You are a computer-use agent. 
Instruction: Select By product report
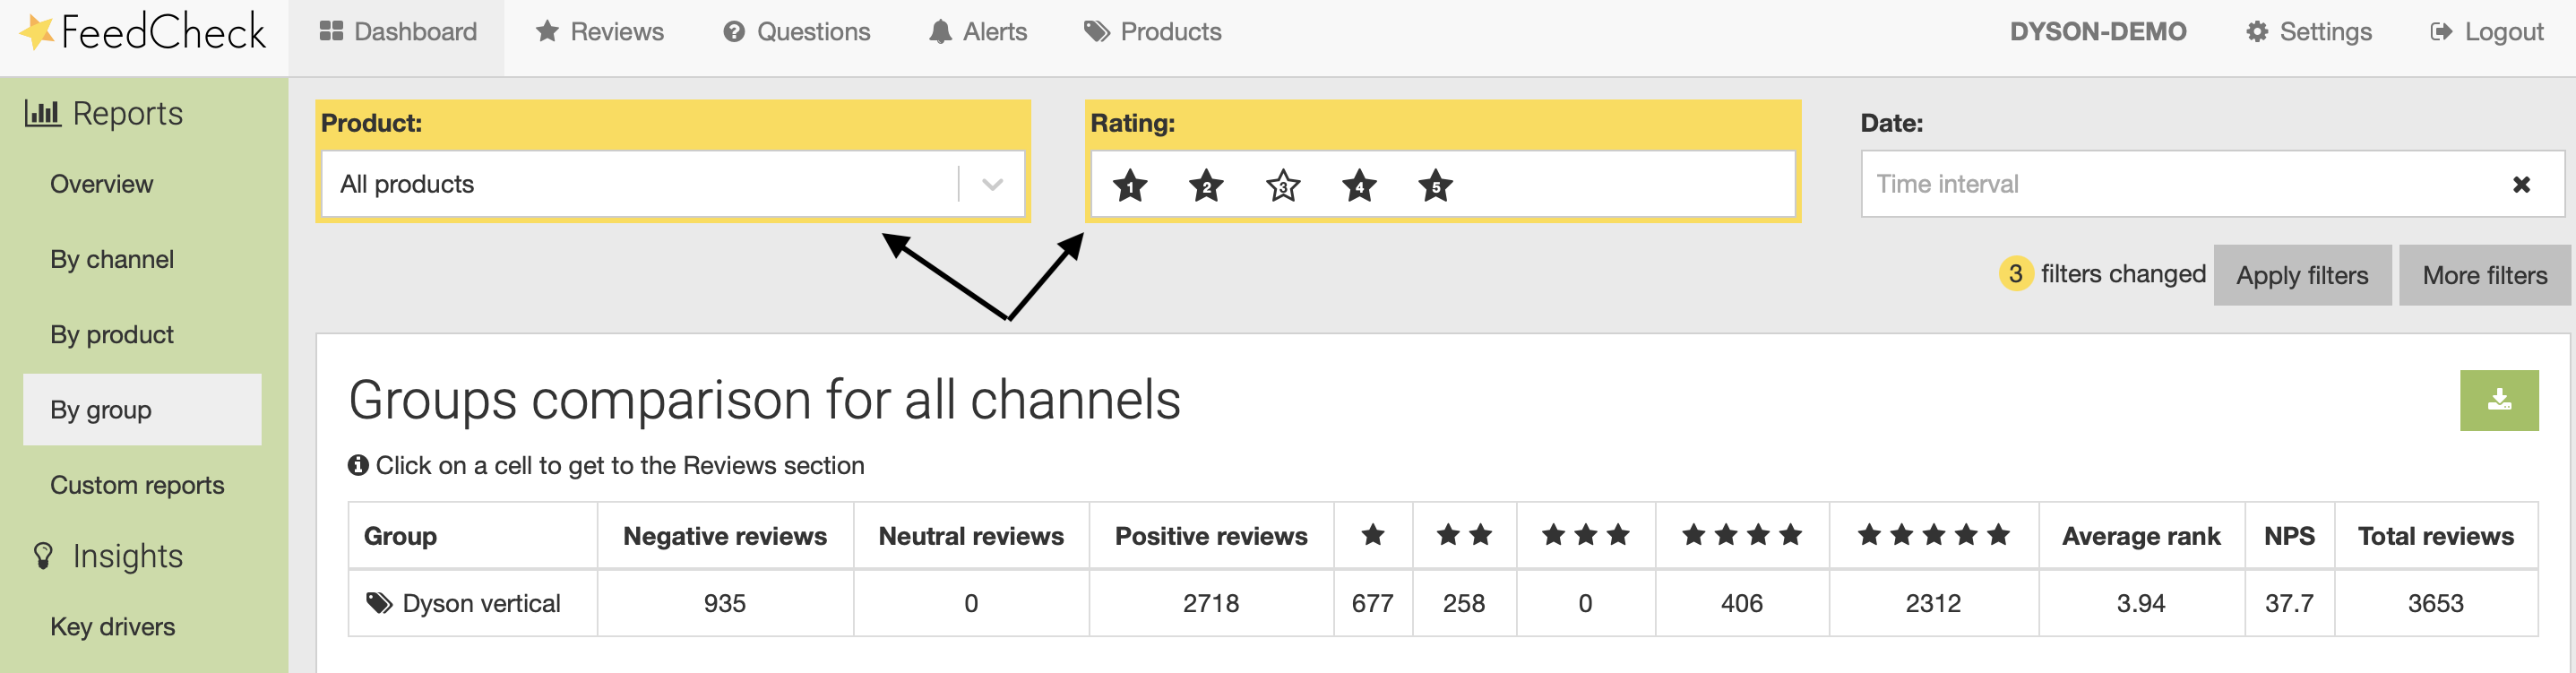pos(112,334)
